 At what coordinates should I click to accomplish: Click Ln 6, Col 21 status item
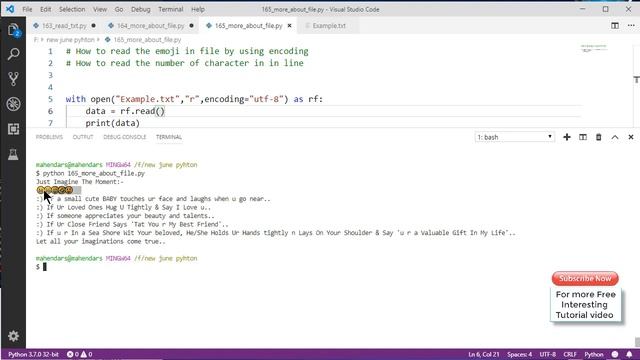click(484, 354)
